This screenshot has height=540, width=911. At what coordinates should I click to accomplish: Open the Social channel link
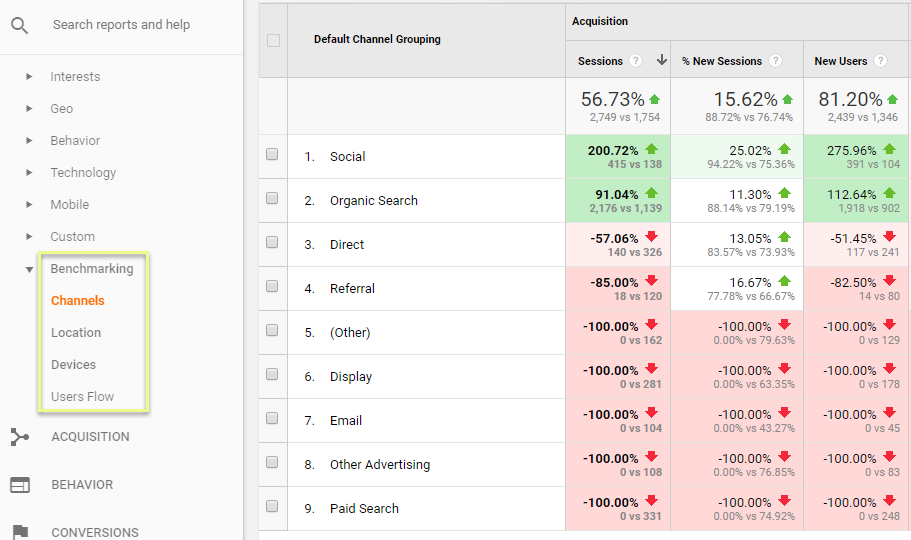point(347,156)
